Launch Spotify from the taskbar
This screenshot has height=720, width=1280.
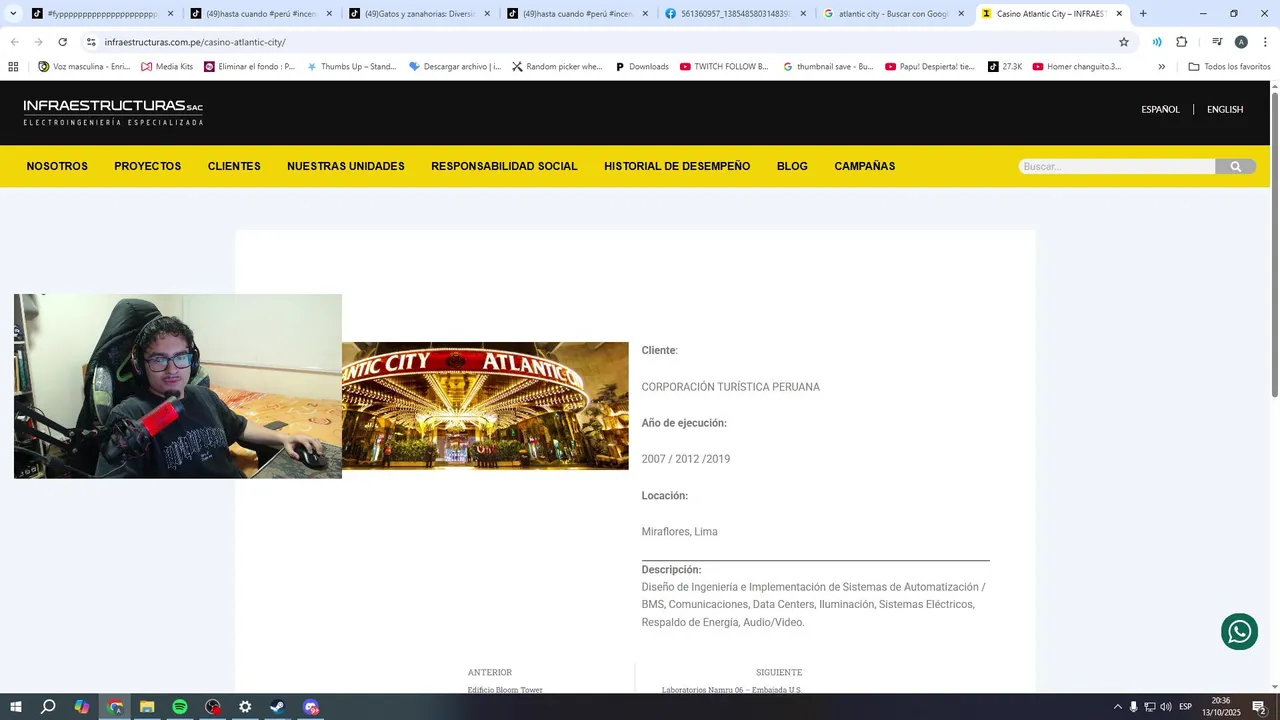[x=180, y=707]
